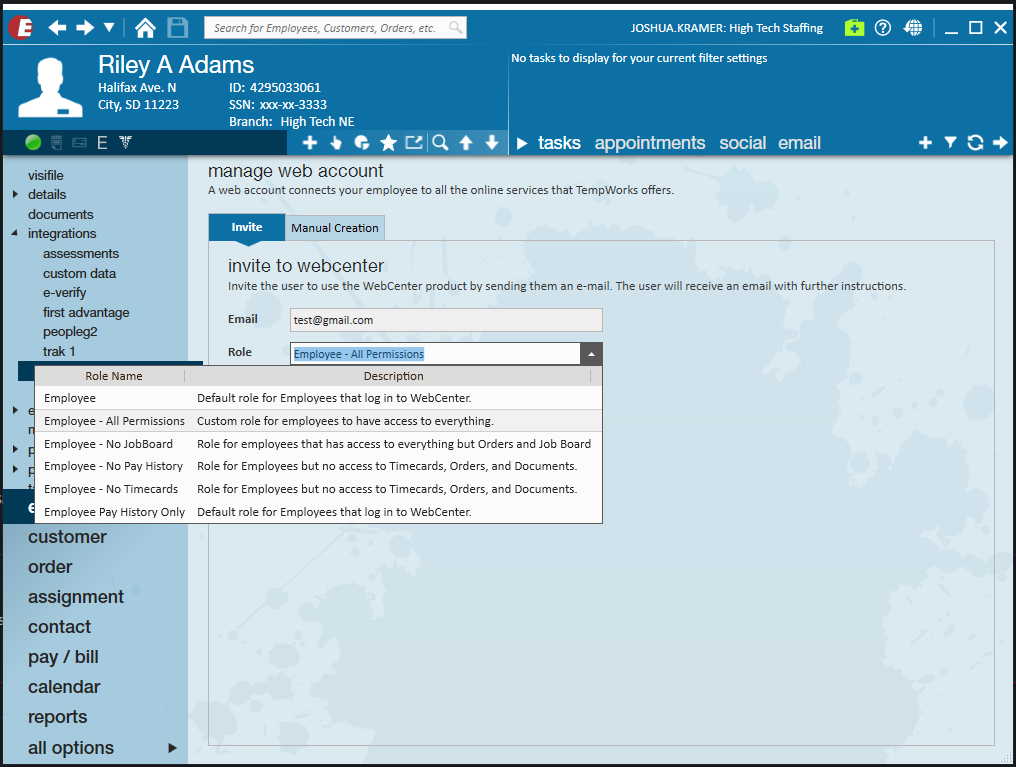Expand the details tree node
This screenshot has width=1016, height=767.
16,194
